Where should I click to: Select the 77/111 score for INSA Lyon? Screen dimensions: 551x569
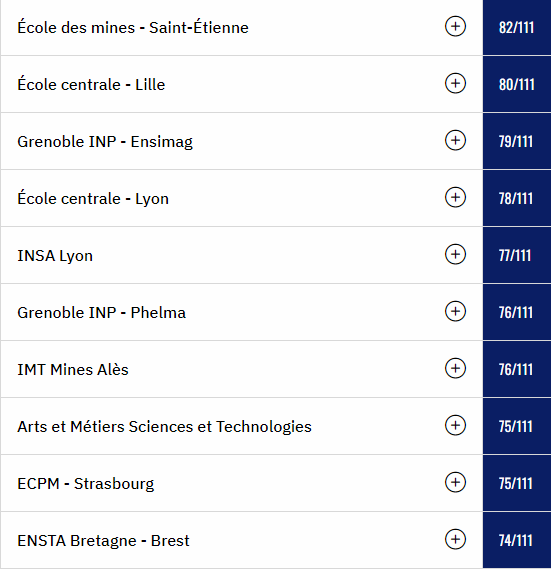click(x=517, y=255)
